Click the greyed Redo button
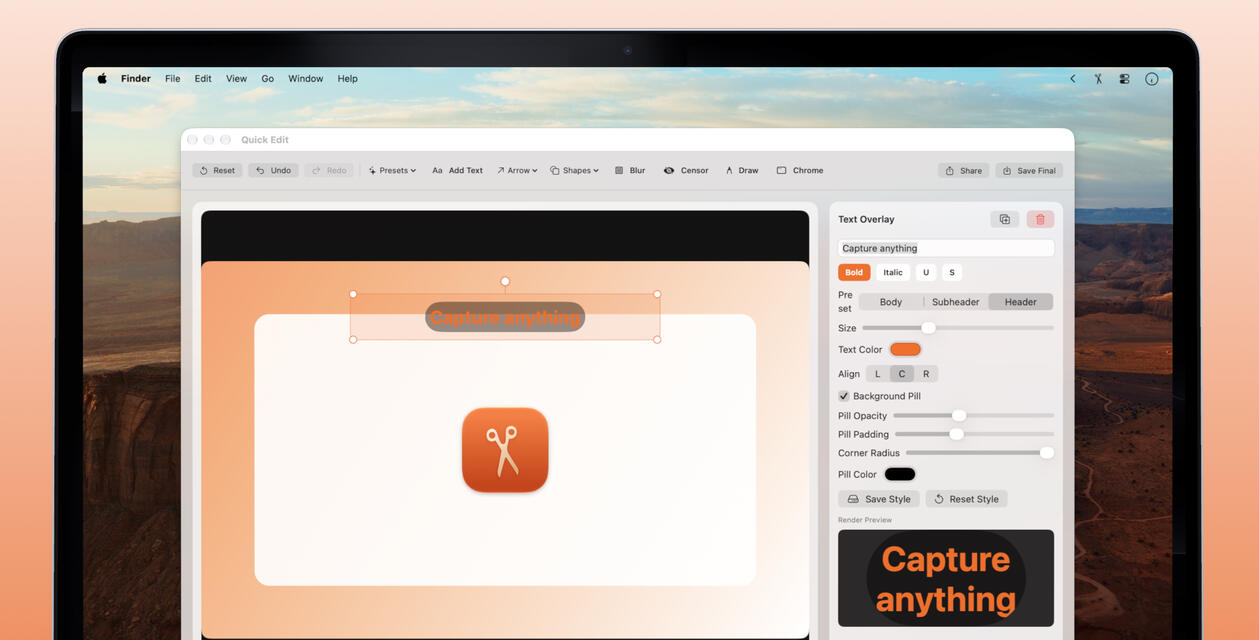Image resolution: width=1259 pixels, height=640 pixels. tap(329, 170)
